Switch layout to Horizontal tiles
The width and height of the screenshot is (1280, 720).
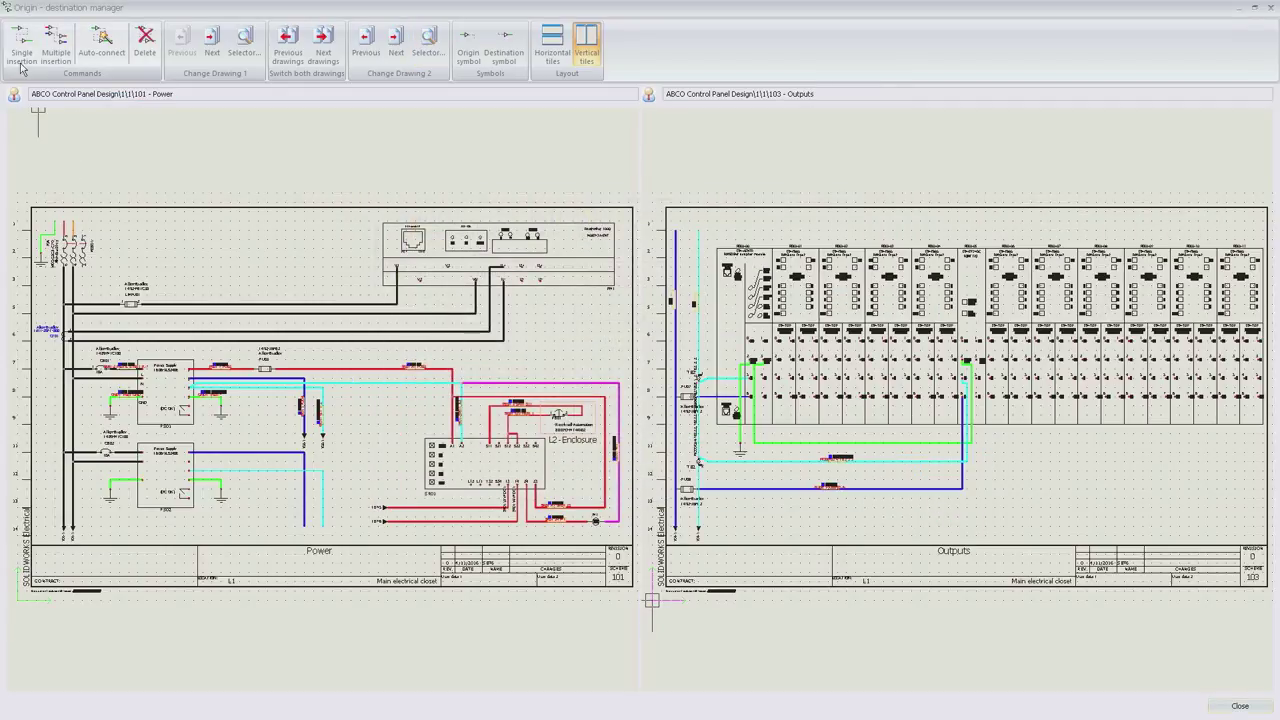(552, 45)
